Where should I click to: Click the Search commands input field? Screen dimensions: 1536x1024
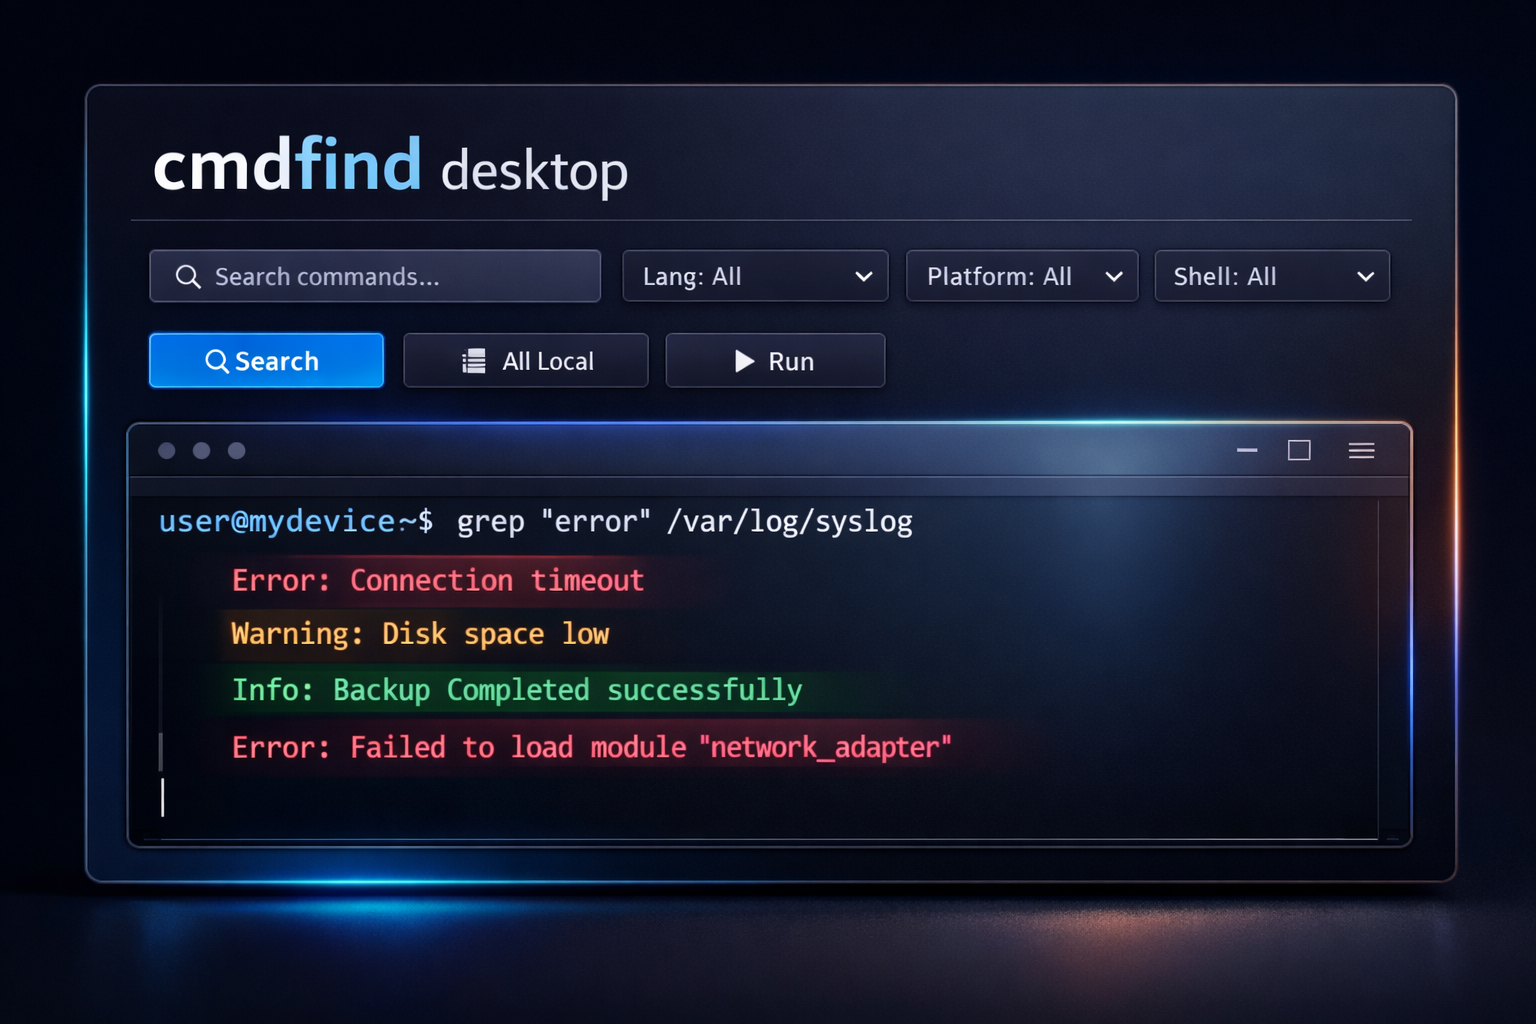(x=375, y=276)
